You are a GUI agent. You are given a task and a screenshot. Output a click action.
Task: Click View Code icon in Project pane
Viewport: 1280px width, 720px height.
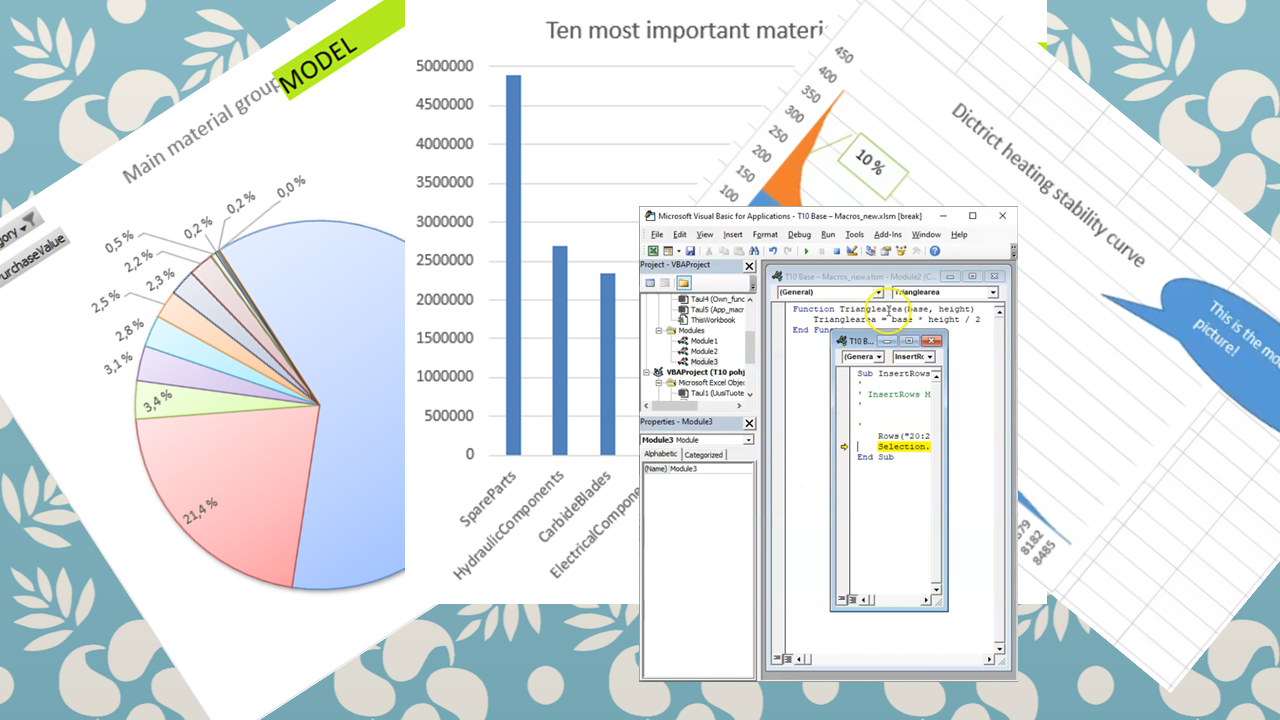pos(650,282)
